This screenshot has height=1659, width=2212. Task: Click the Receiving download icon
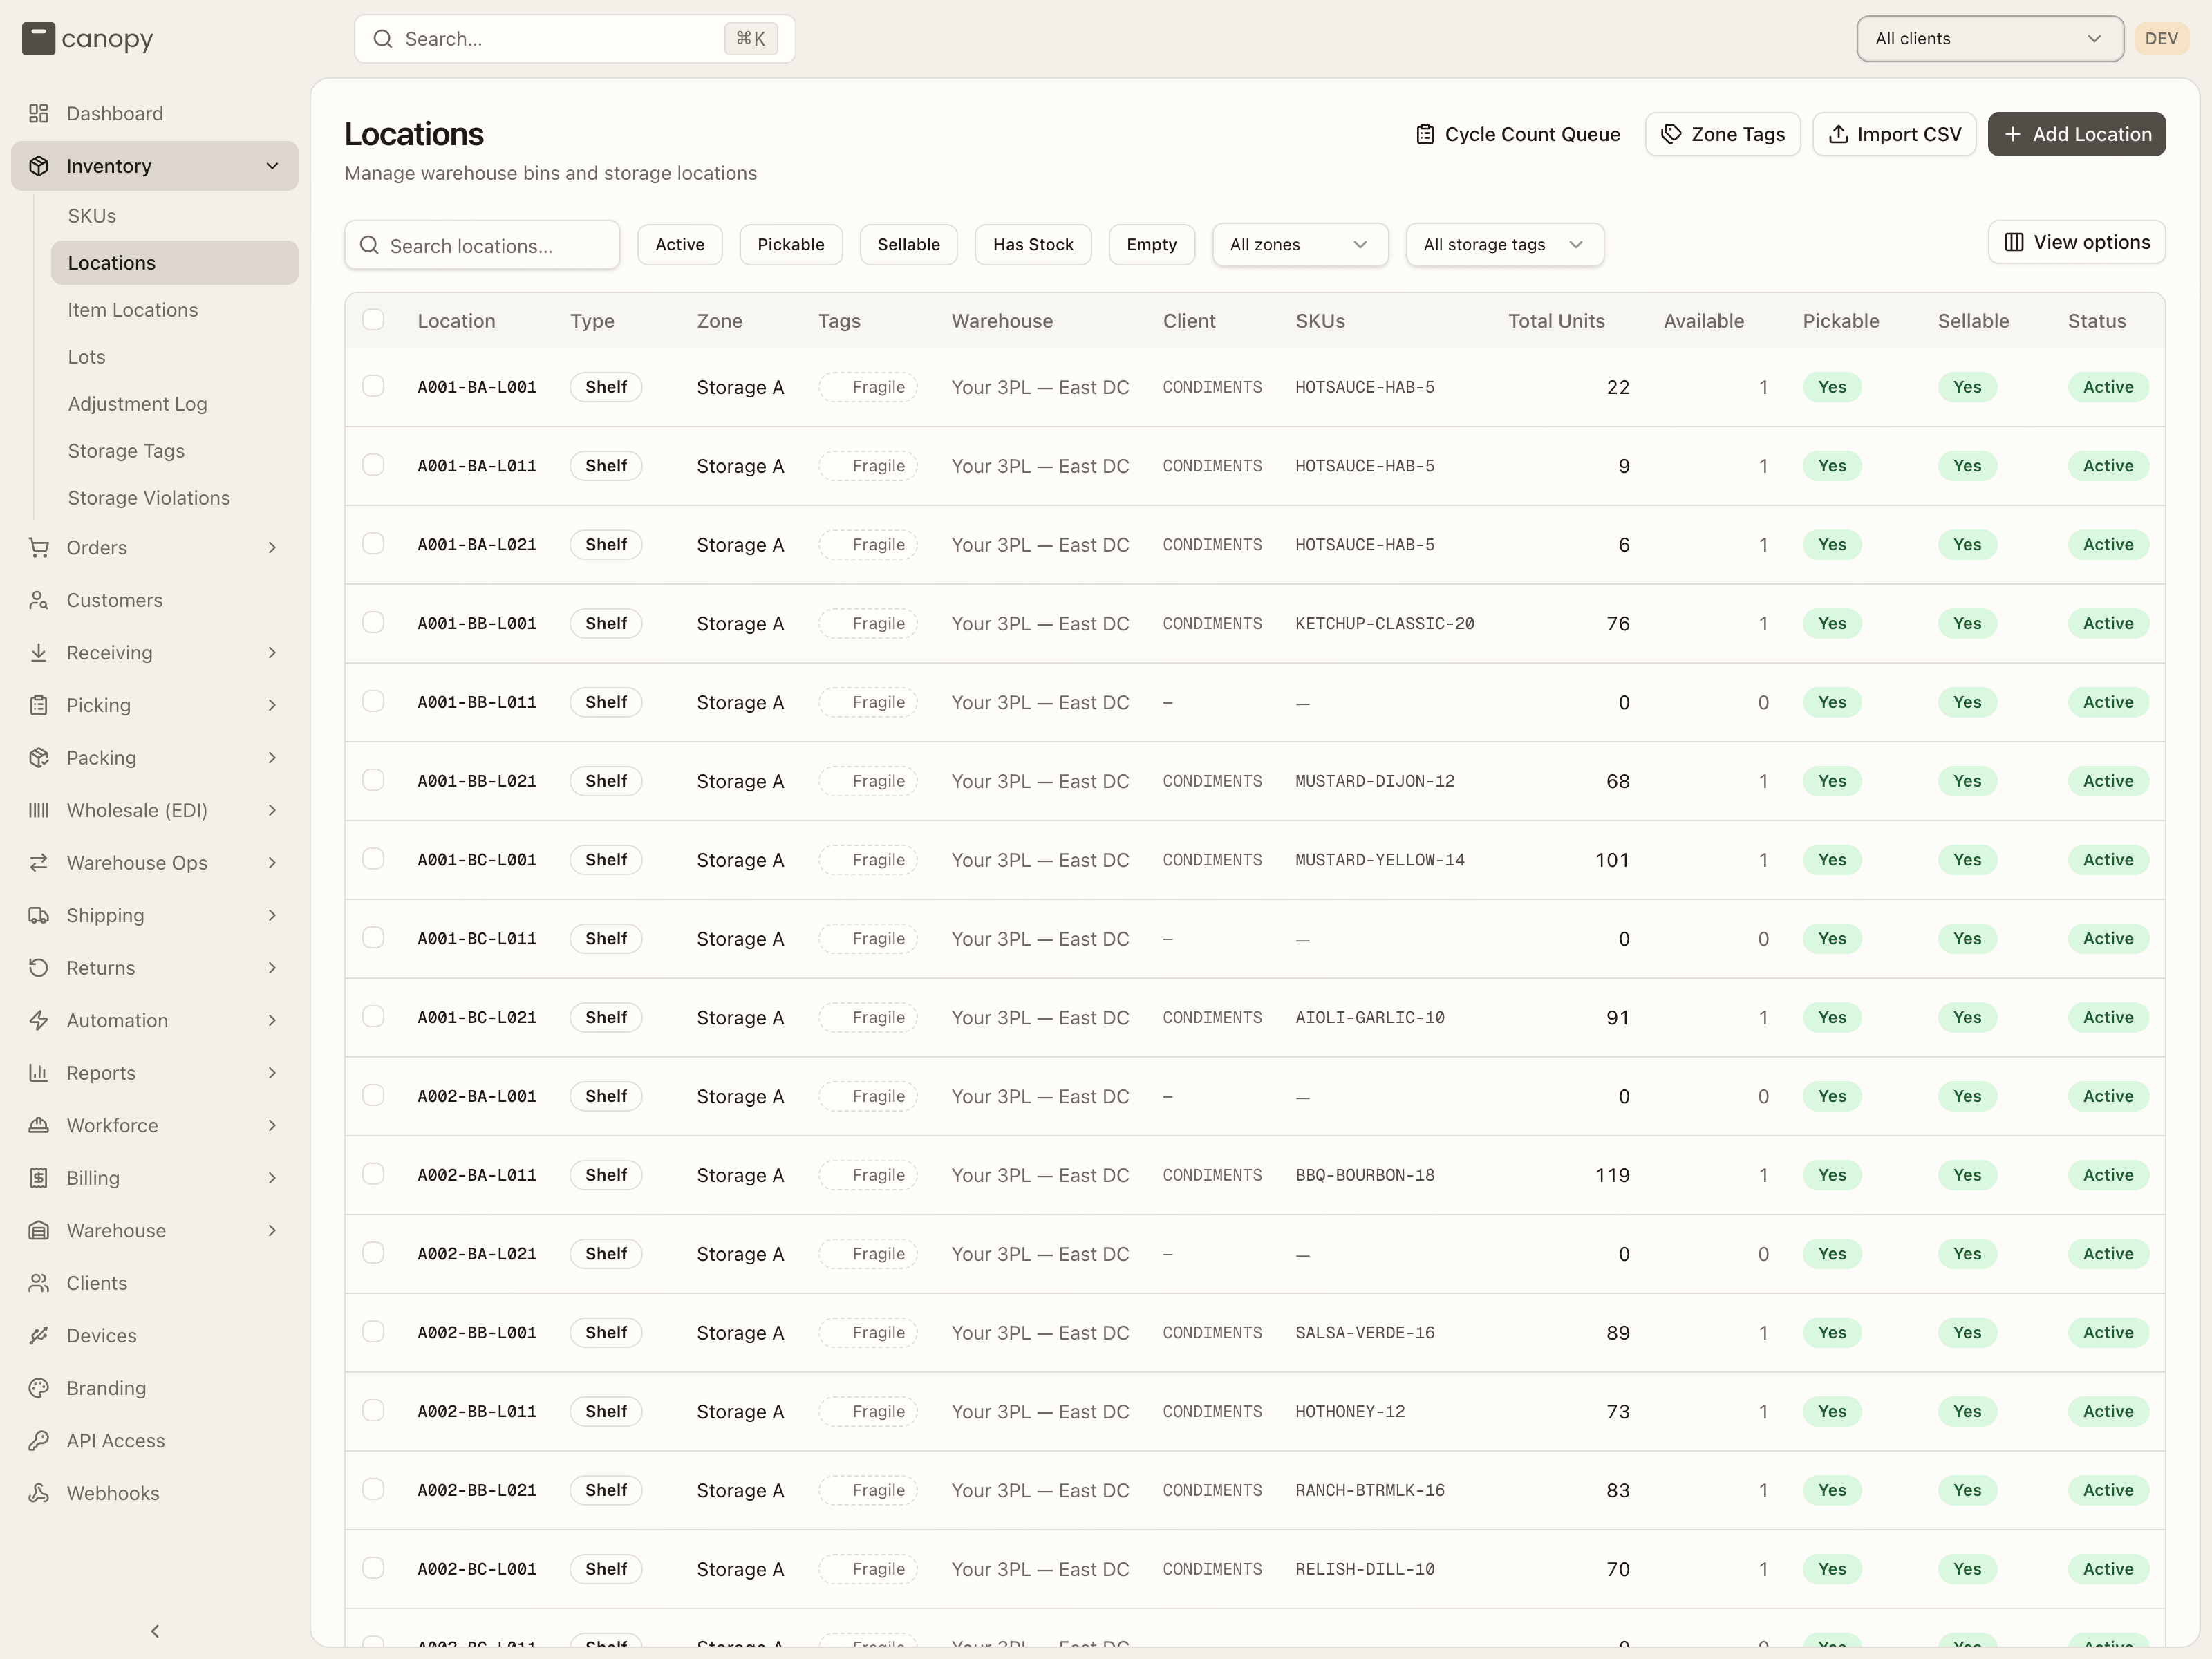pos(39,652)
